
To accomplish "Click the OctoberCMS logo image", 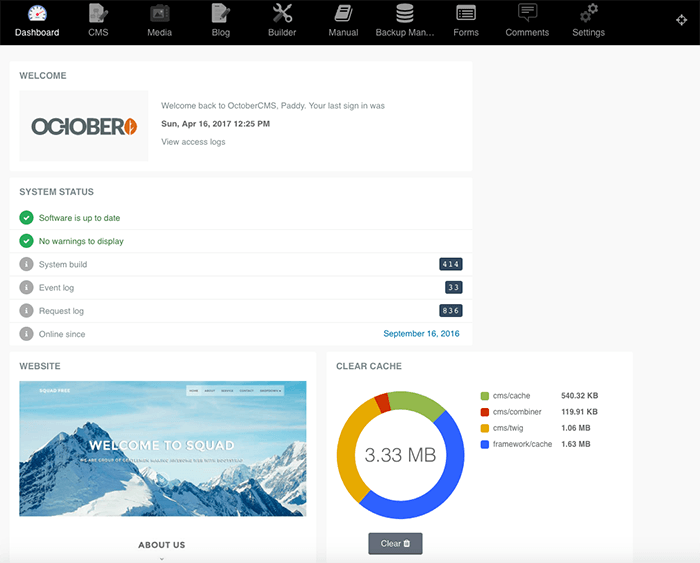I will pos(83,126).
